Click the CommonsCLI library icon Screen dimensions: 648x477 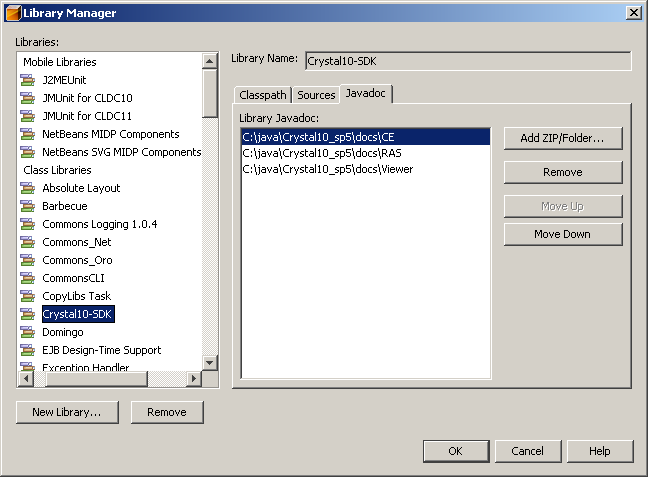(x=28, y=278)
